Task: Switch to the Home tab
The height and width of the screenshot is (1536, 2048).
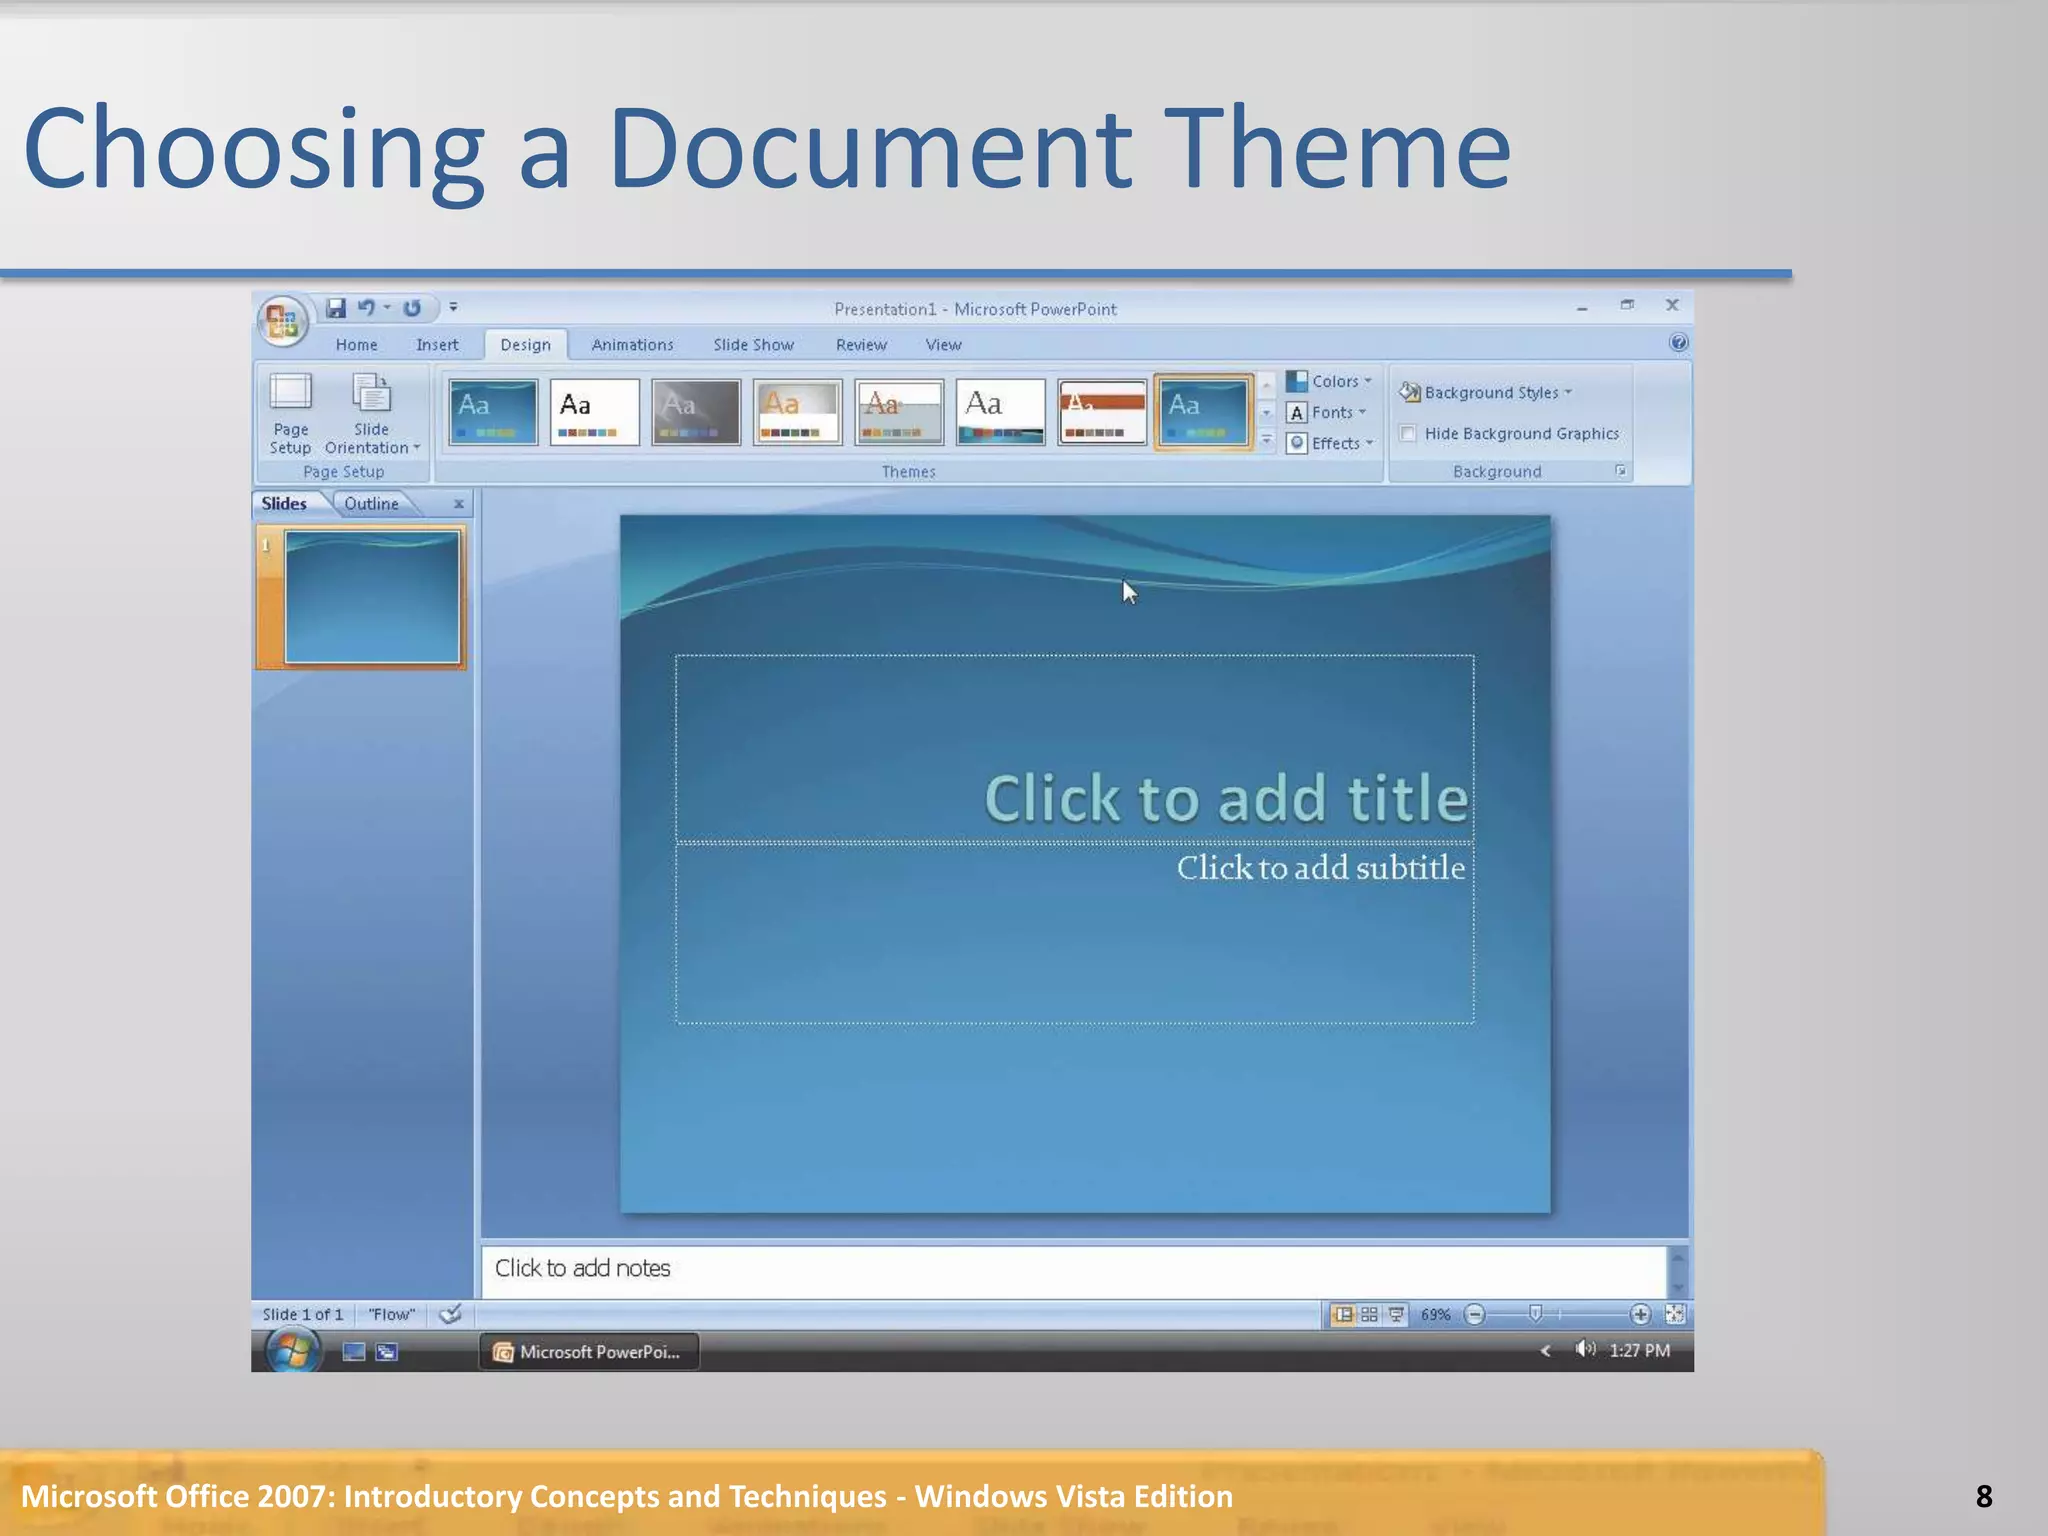Action: tap(357, 345)
